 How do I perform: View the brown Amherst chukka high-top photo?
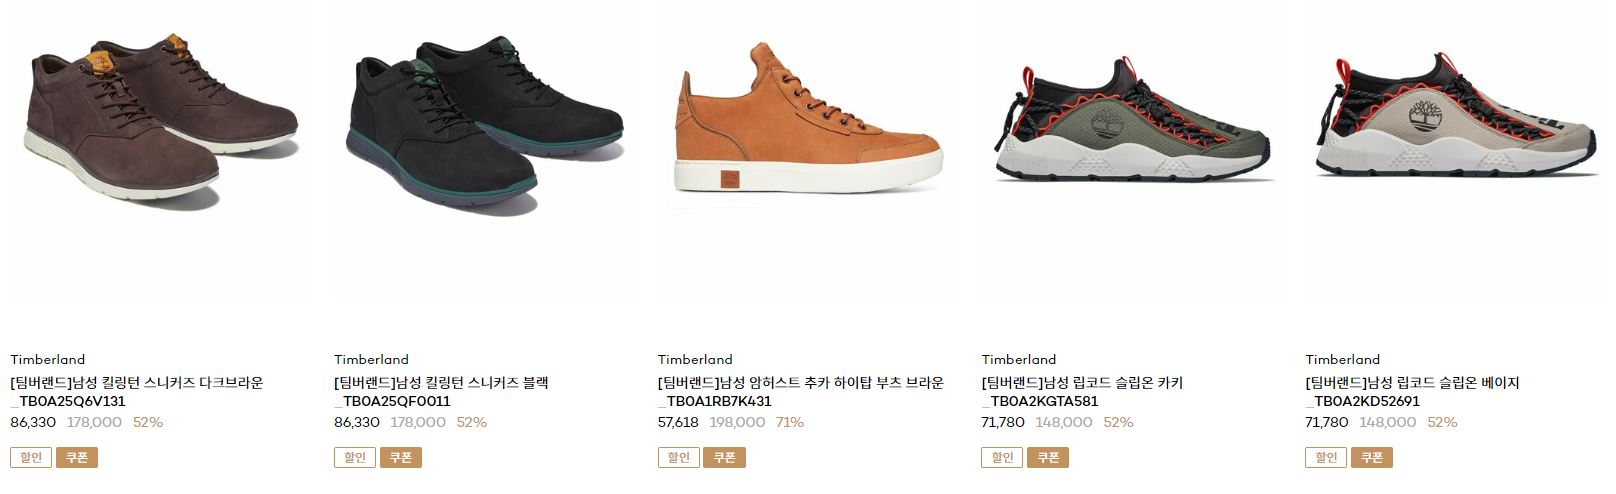click(x=808, y=152)
